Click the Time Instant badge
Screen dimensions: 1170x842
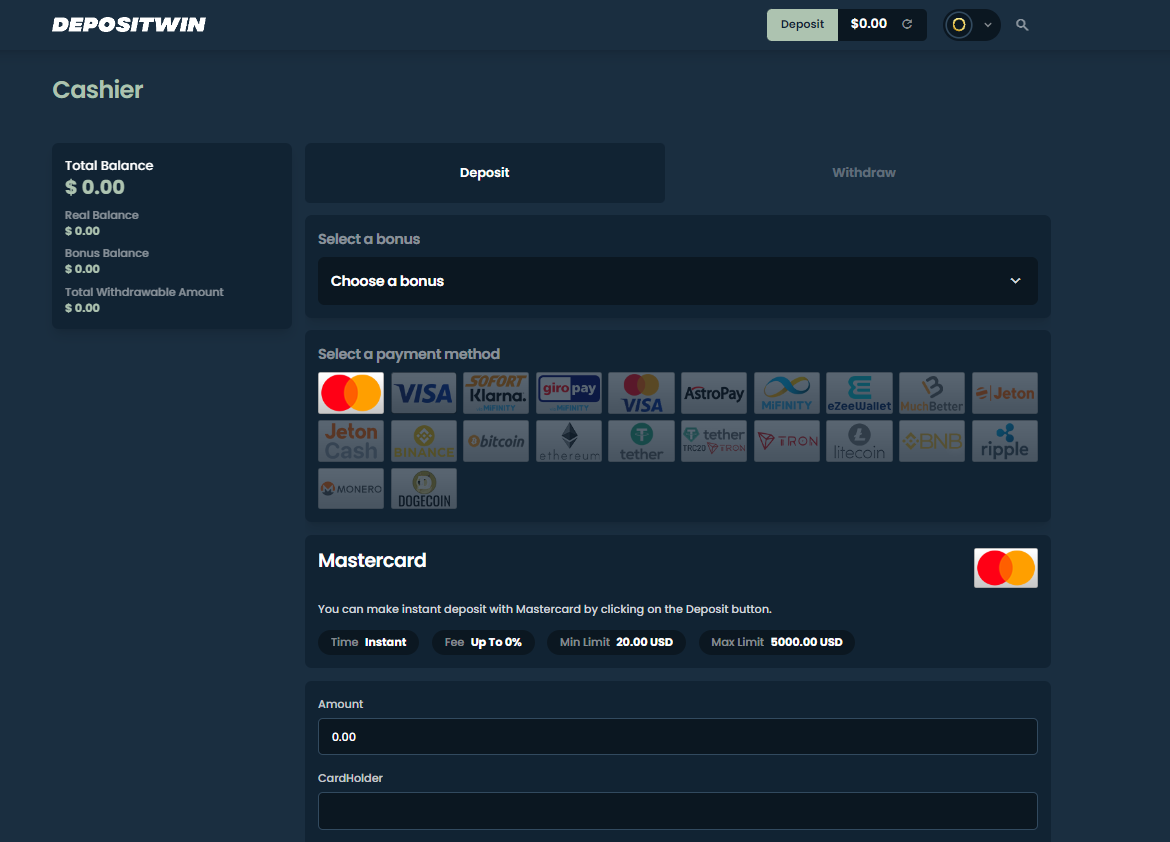369,642
